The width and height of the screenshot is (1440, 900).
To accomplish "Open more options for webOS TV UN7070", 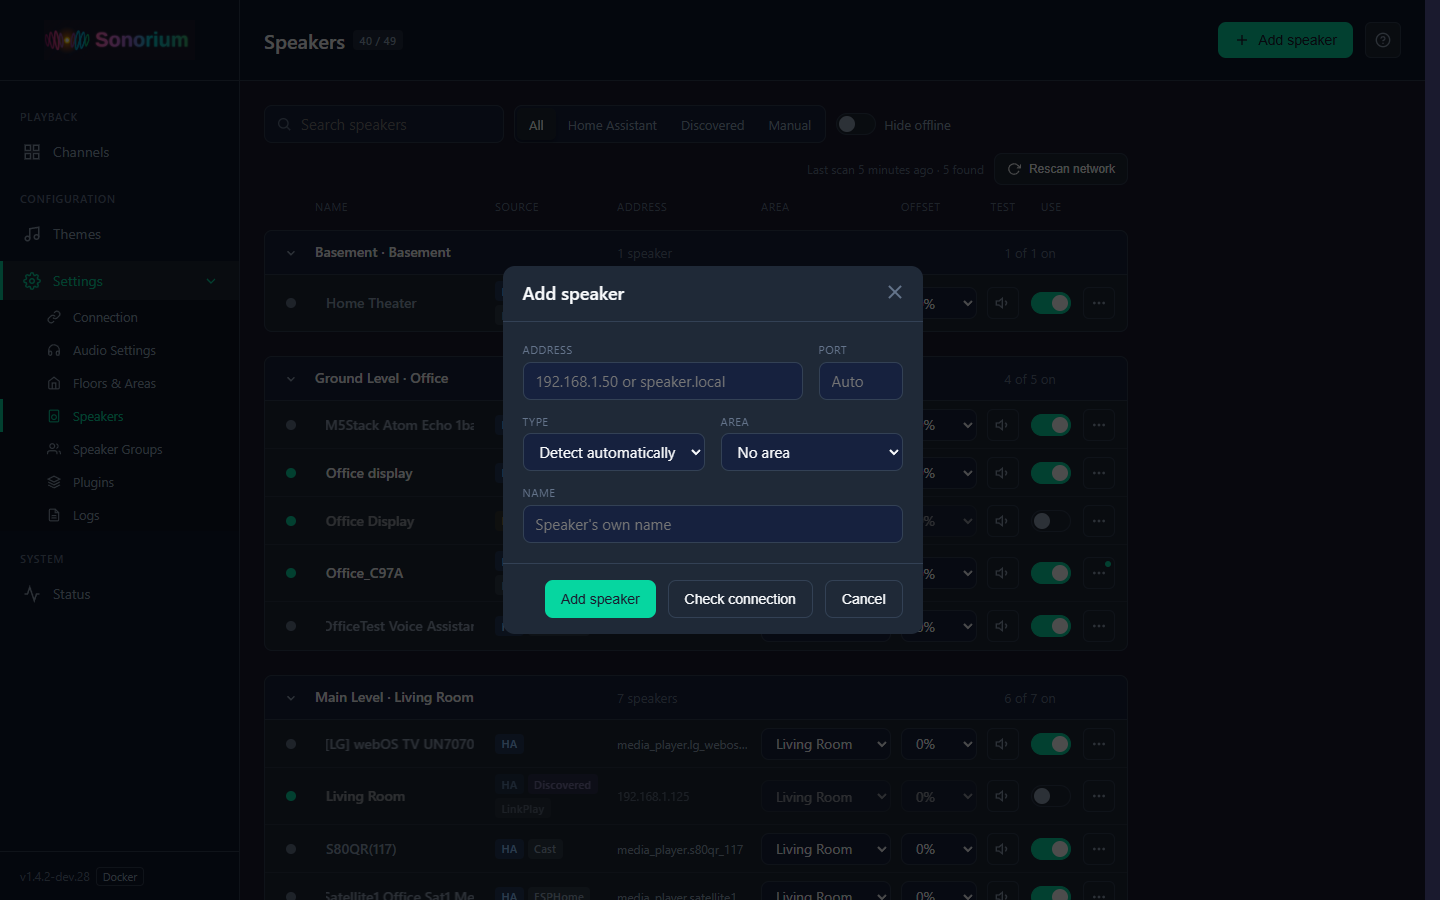I will 1099,744.
